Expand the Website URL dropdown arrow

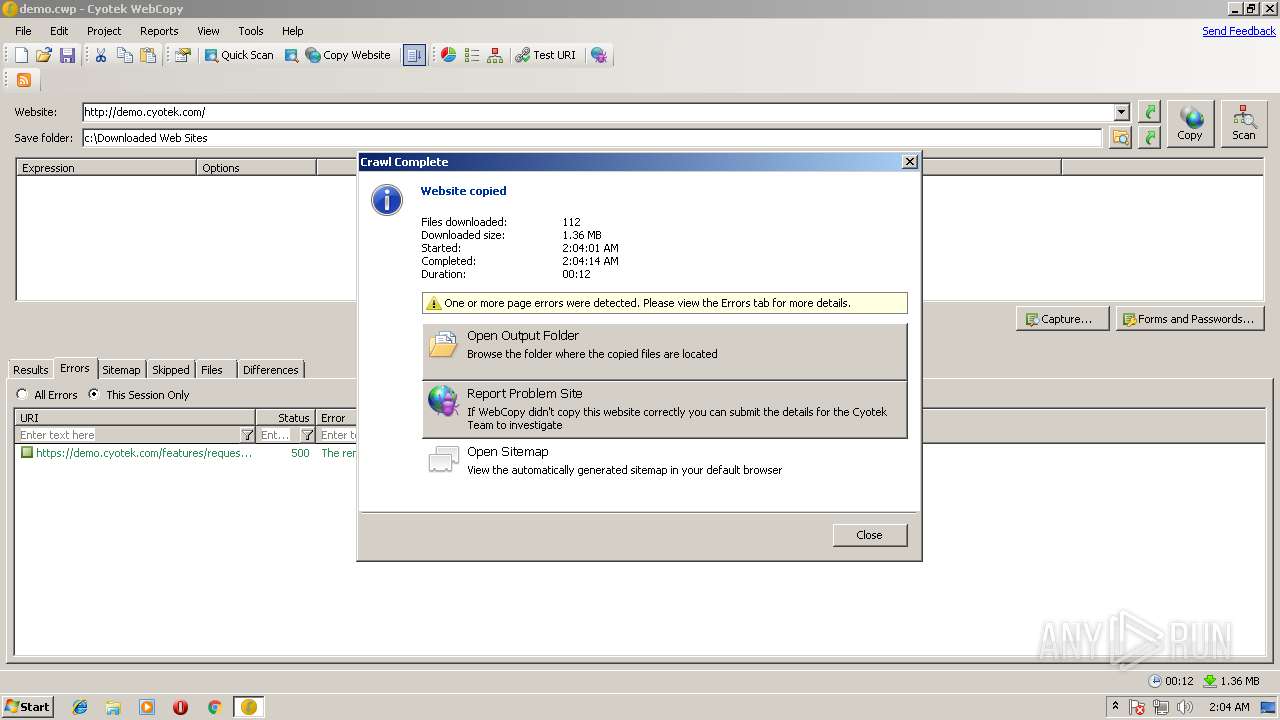click(x=1122, y=112)
